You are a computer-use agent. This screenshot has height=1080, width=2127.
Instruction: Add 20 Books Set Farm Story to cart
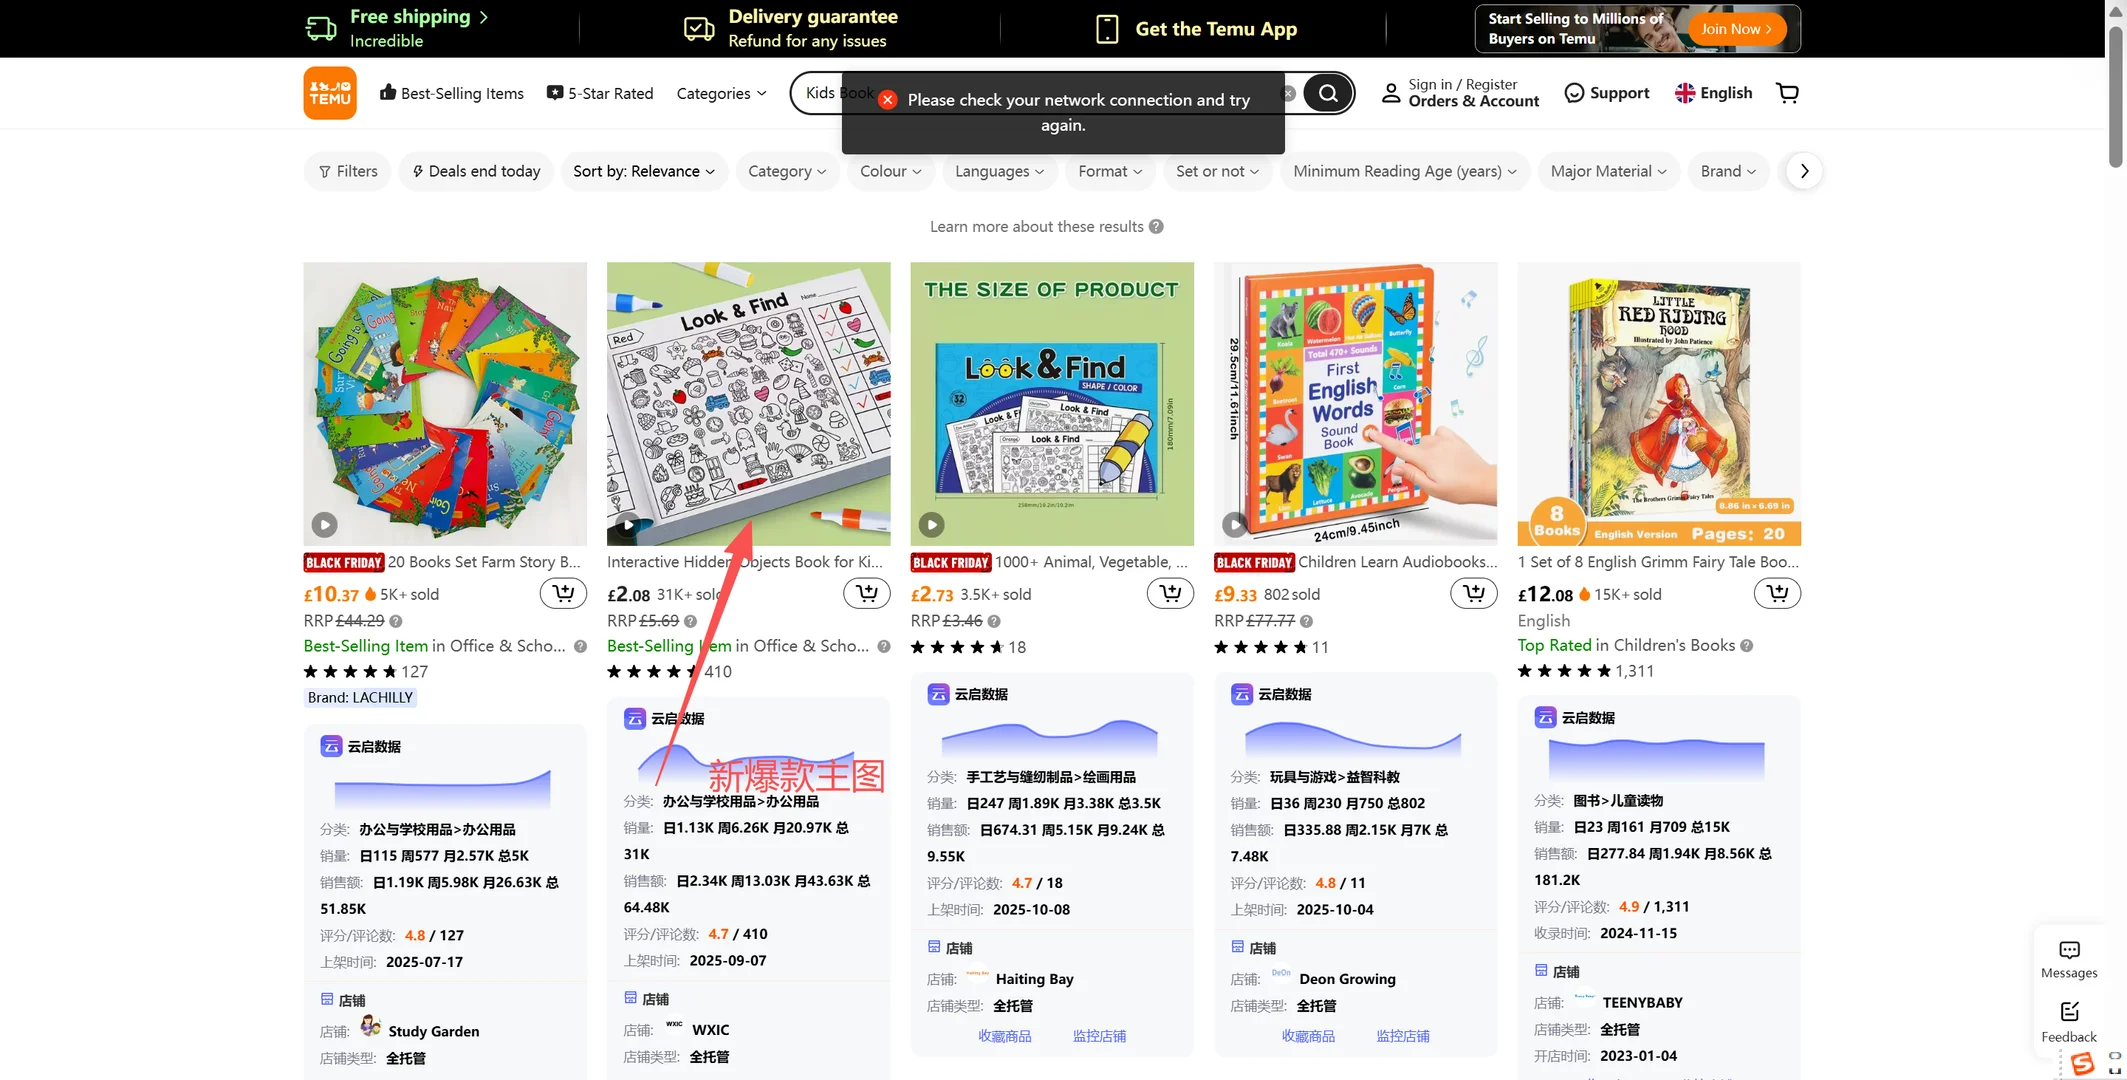click(x=563, y=593)
